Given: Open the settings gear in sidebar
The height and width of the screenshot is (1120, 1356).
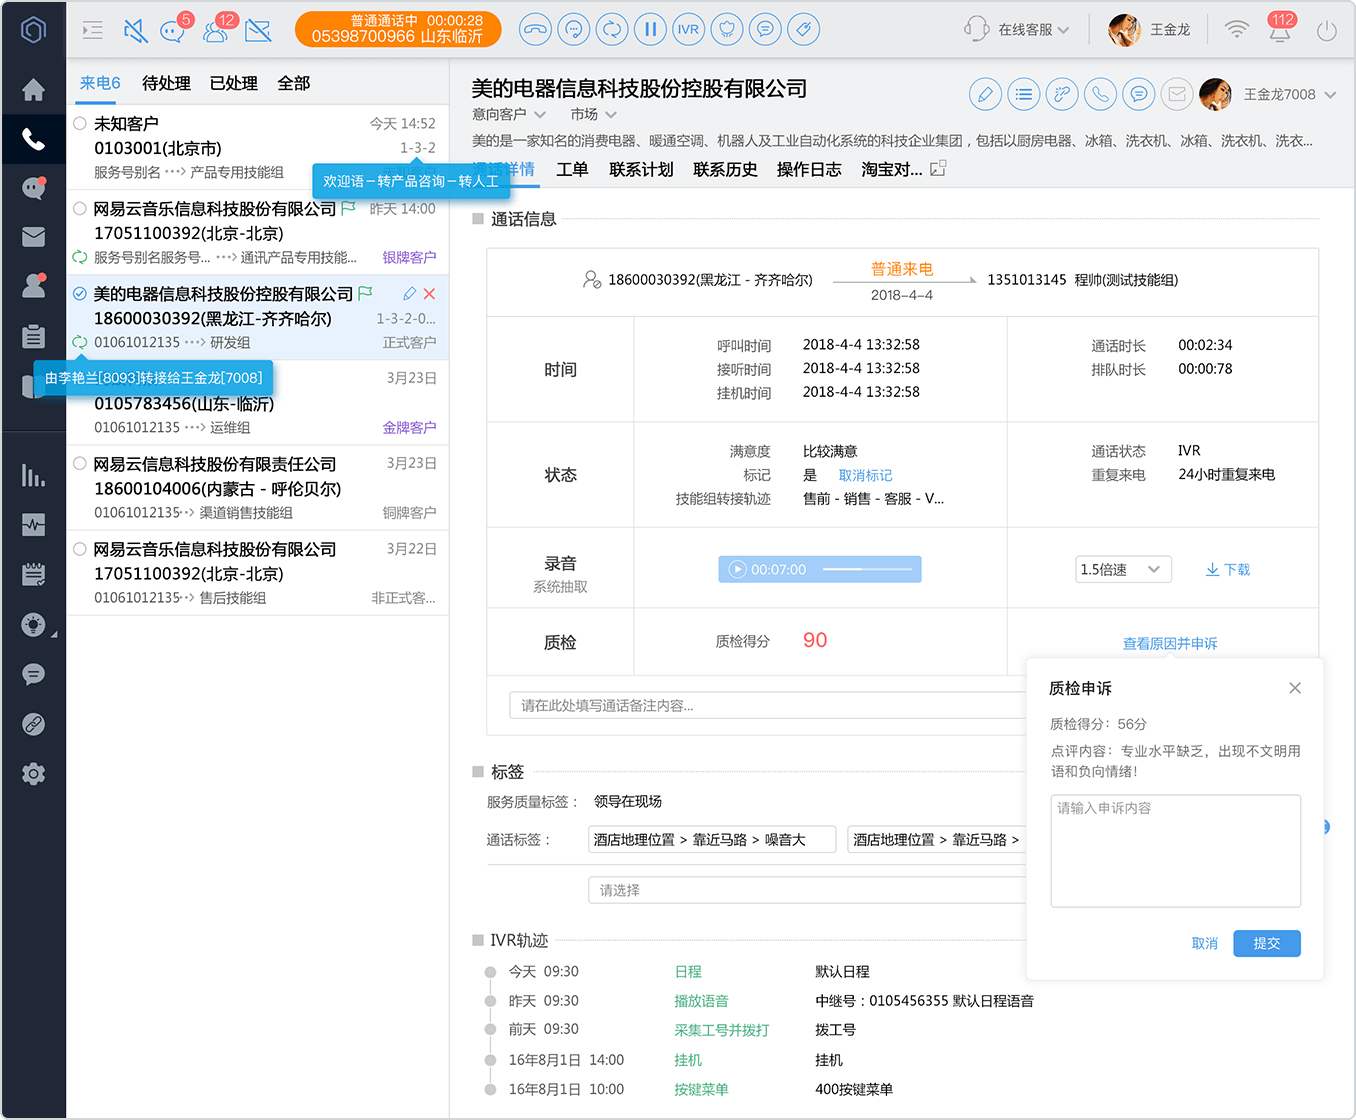Looking at the screenshot, I should [33, 774].
